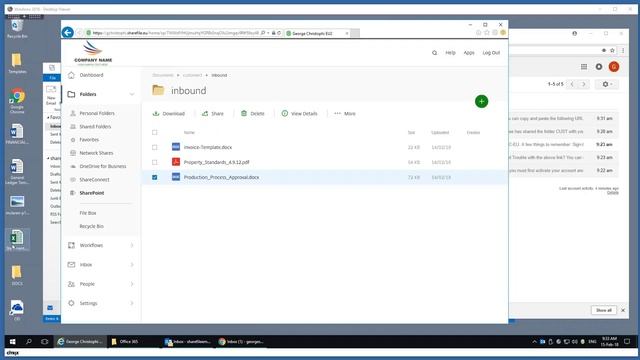Open Invoice-Template.docx file

(208, 147)
